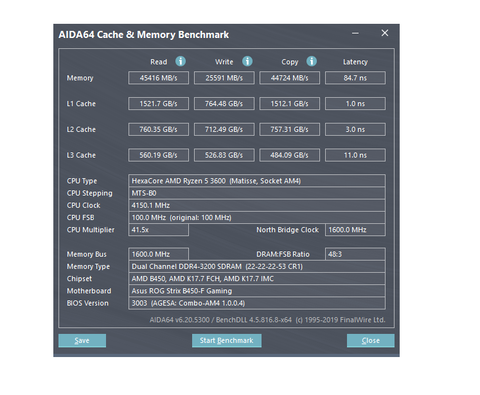This screenshot has height=395, width=480.
Task: Select the Memory read value 45416 MB/s
Action: click(158, 78)
